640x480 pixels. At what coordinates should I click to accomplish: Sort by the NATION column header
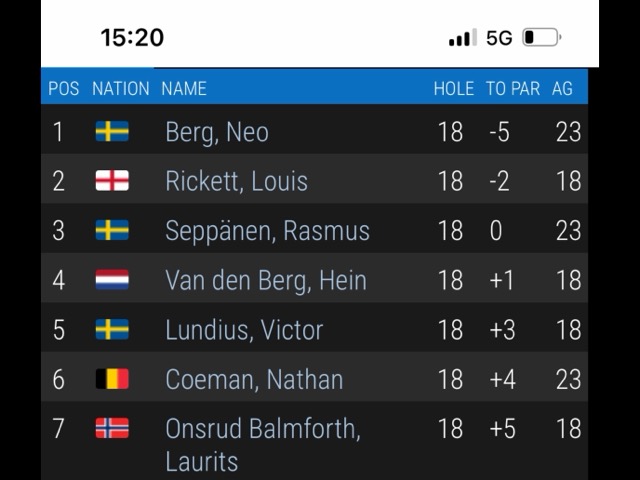[x=120, y=89]
